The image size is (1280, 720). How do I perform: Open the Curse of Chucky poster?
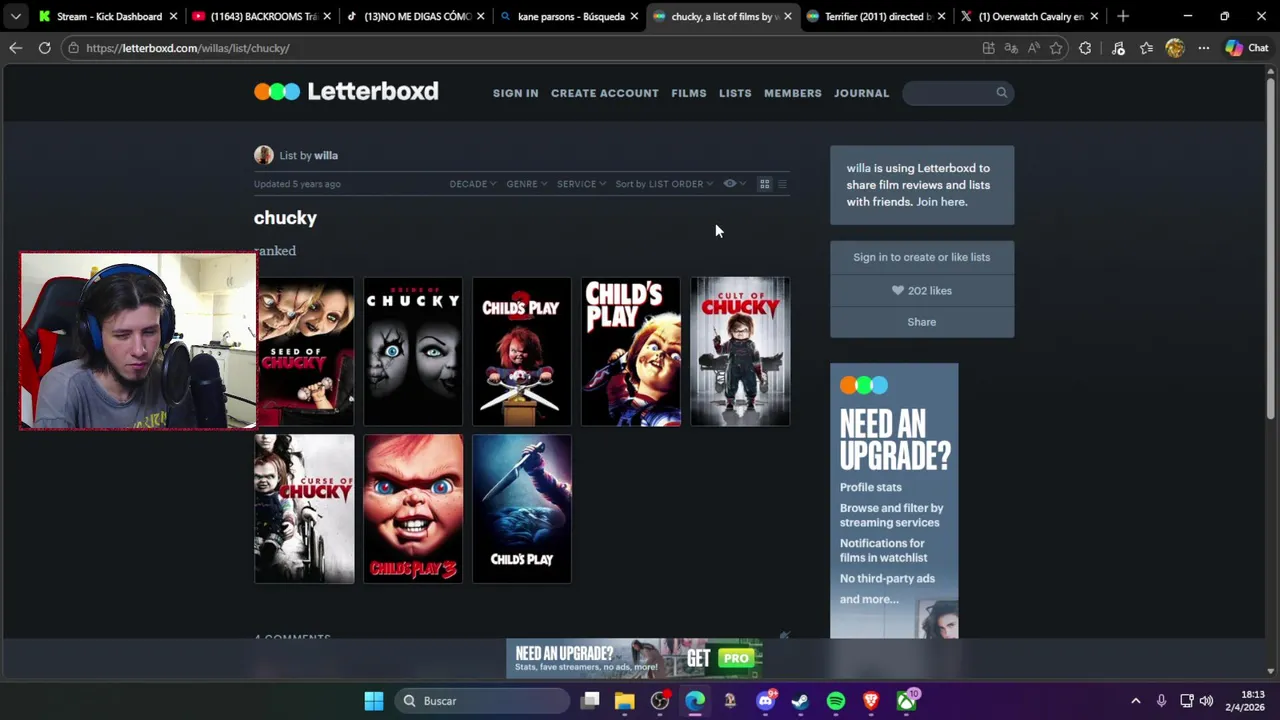tap(304, 509)
